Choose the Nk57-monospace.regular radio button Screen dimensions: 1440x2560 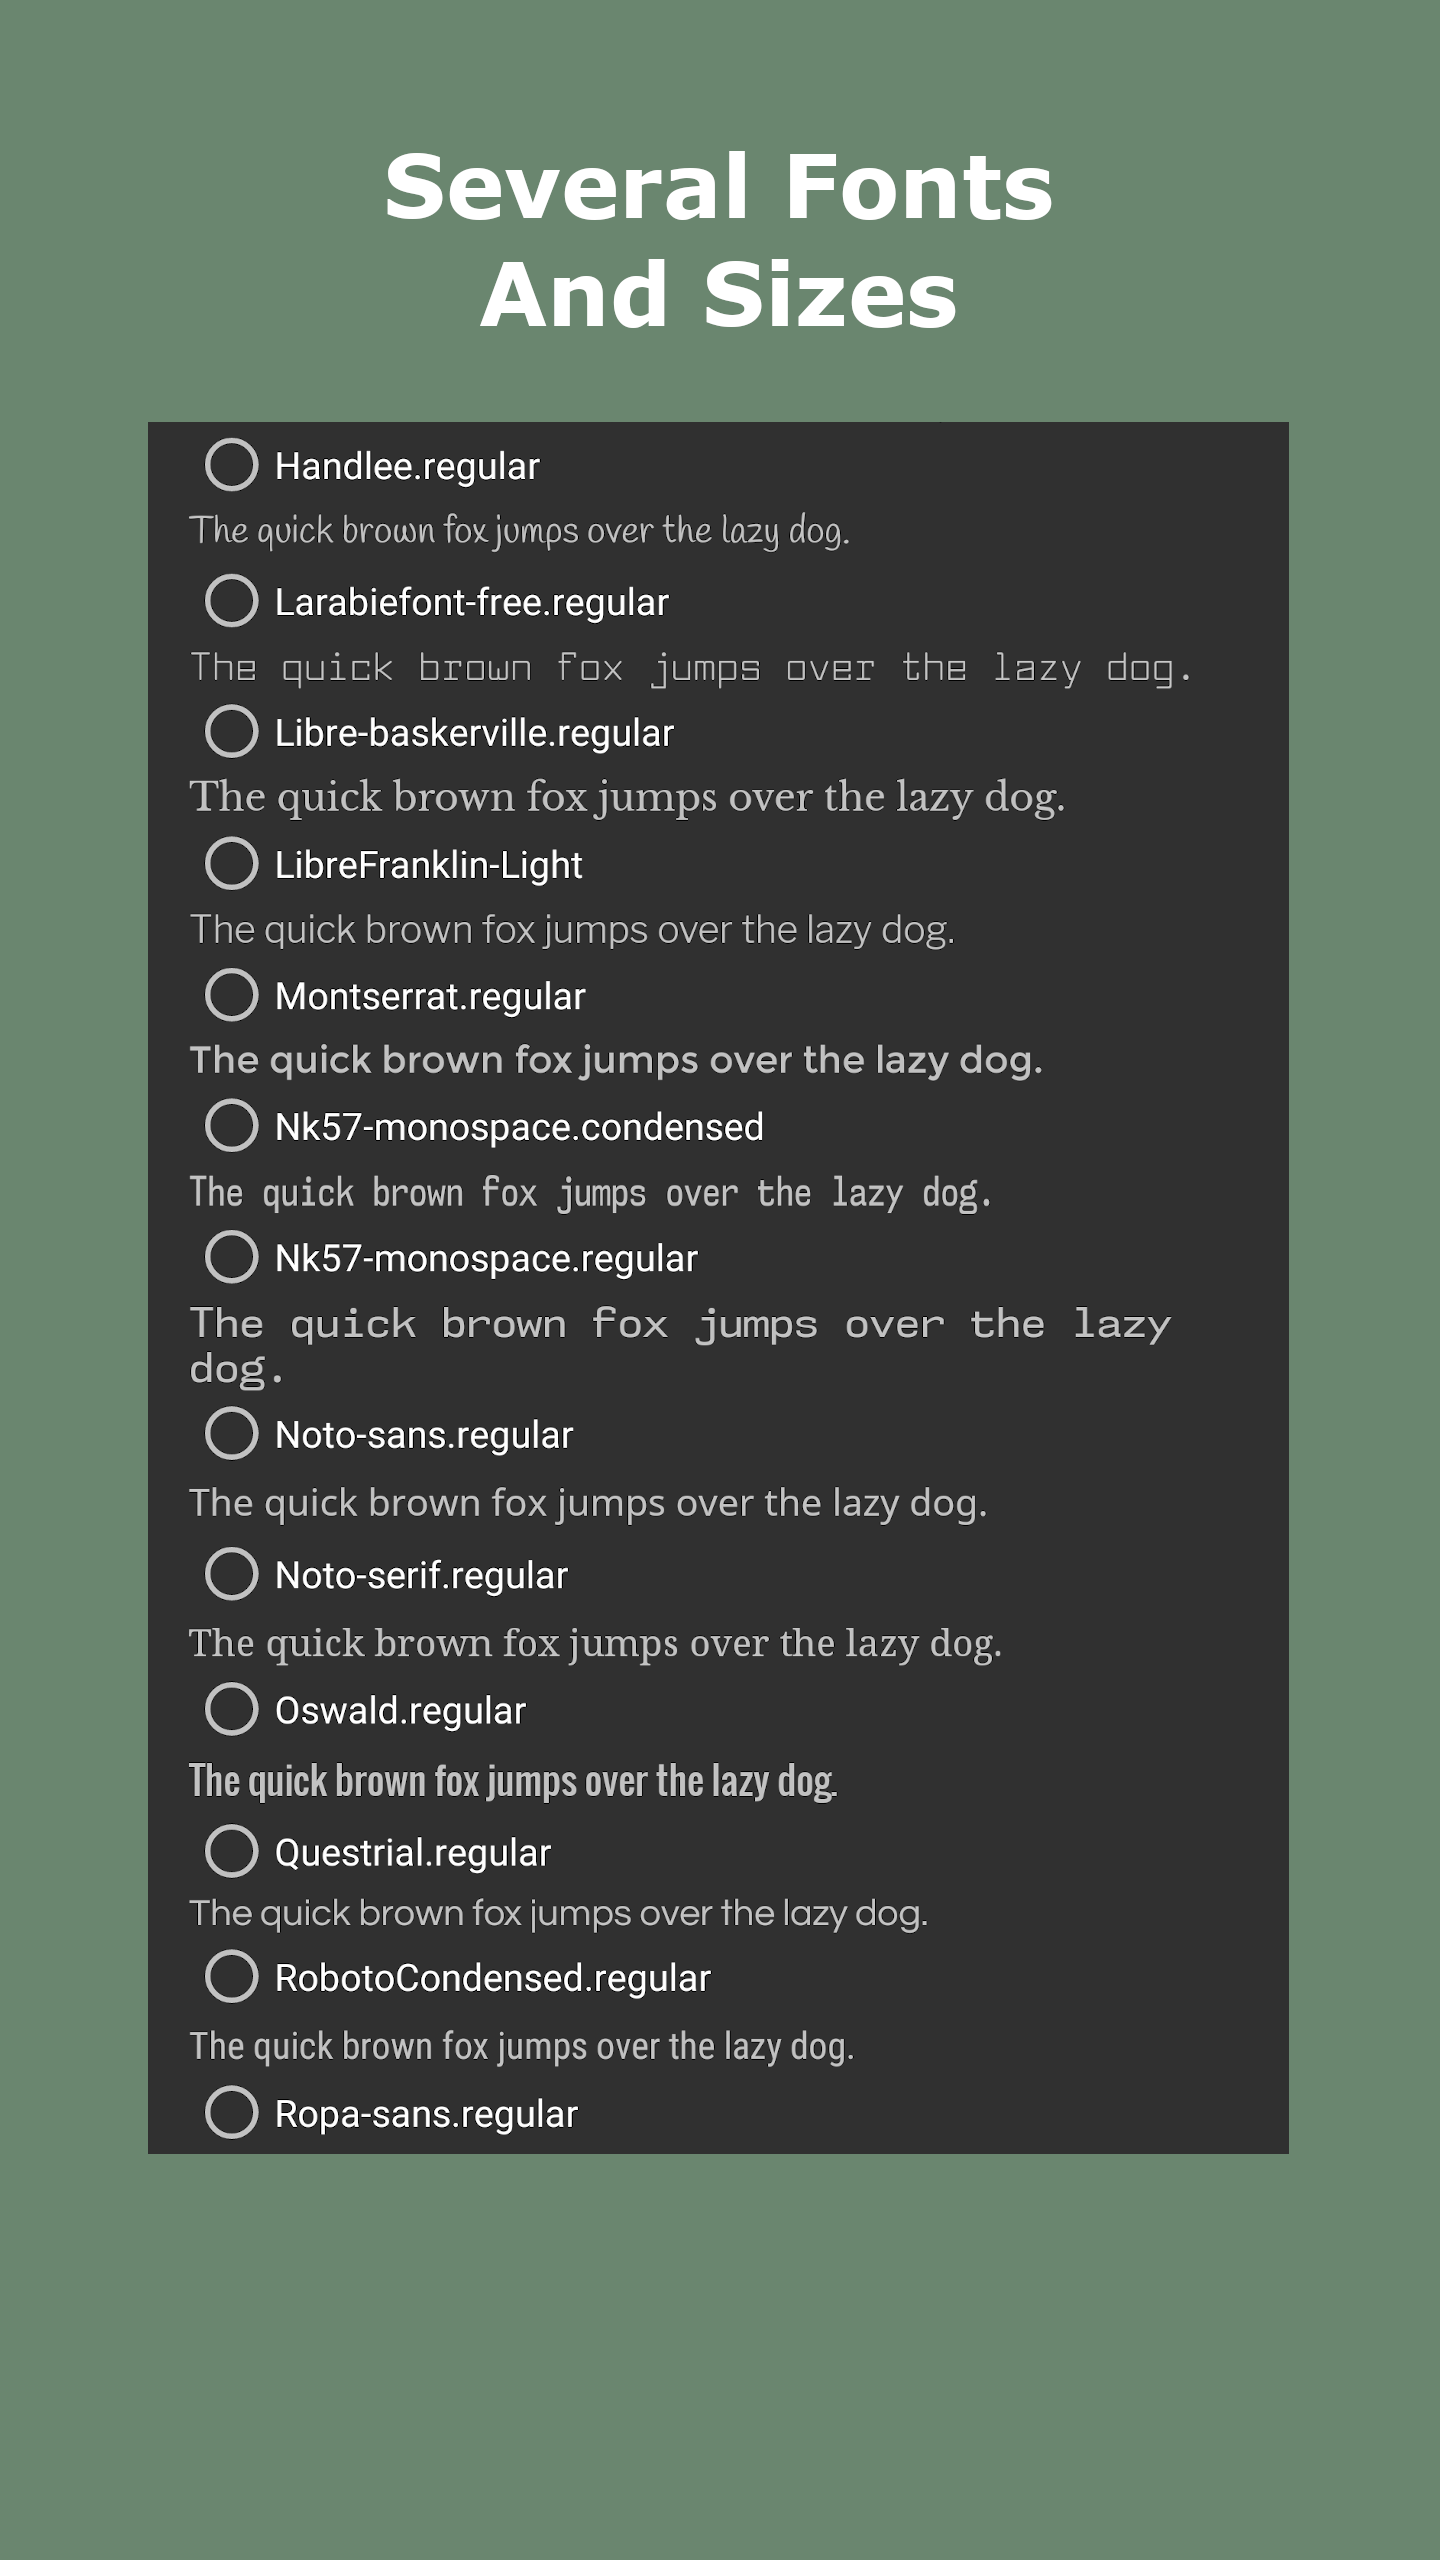(x=231, y=1257)
